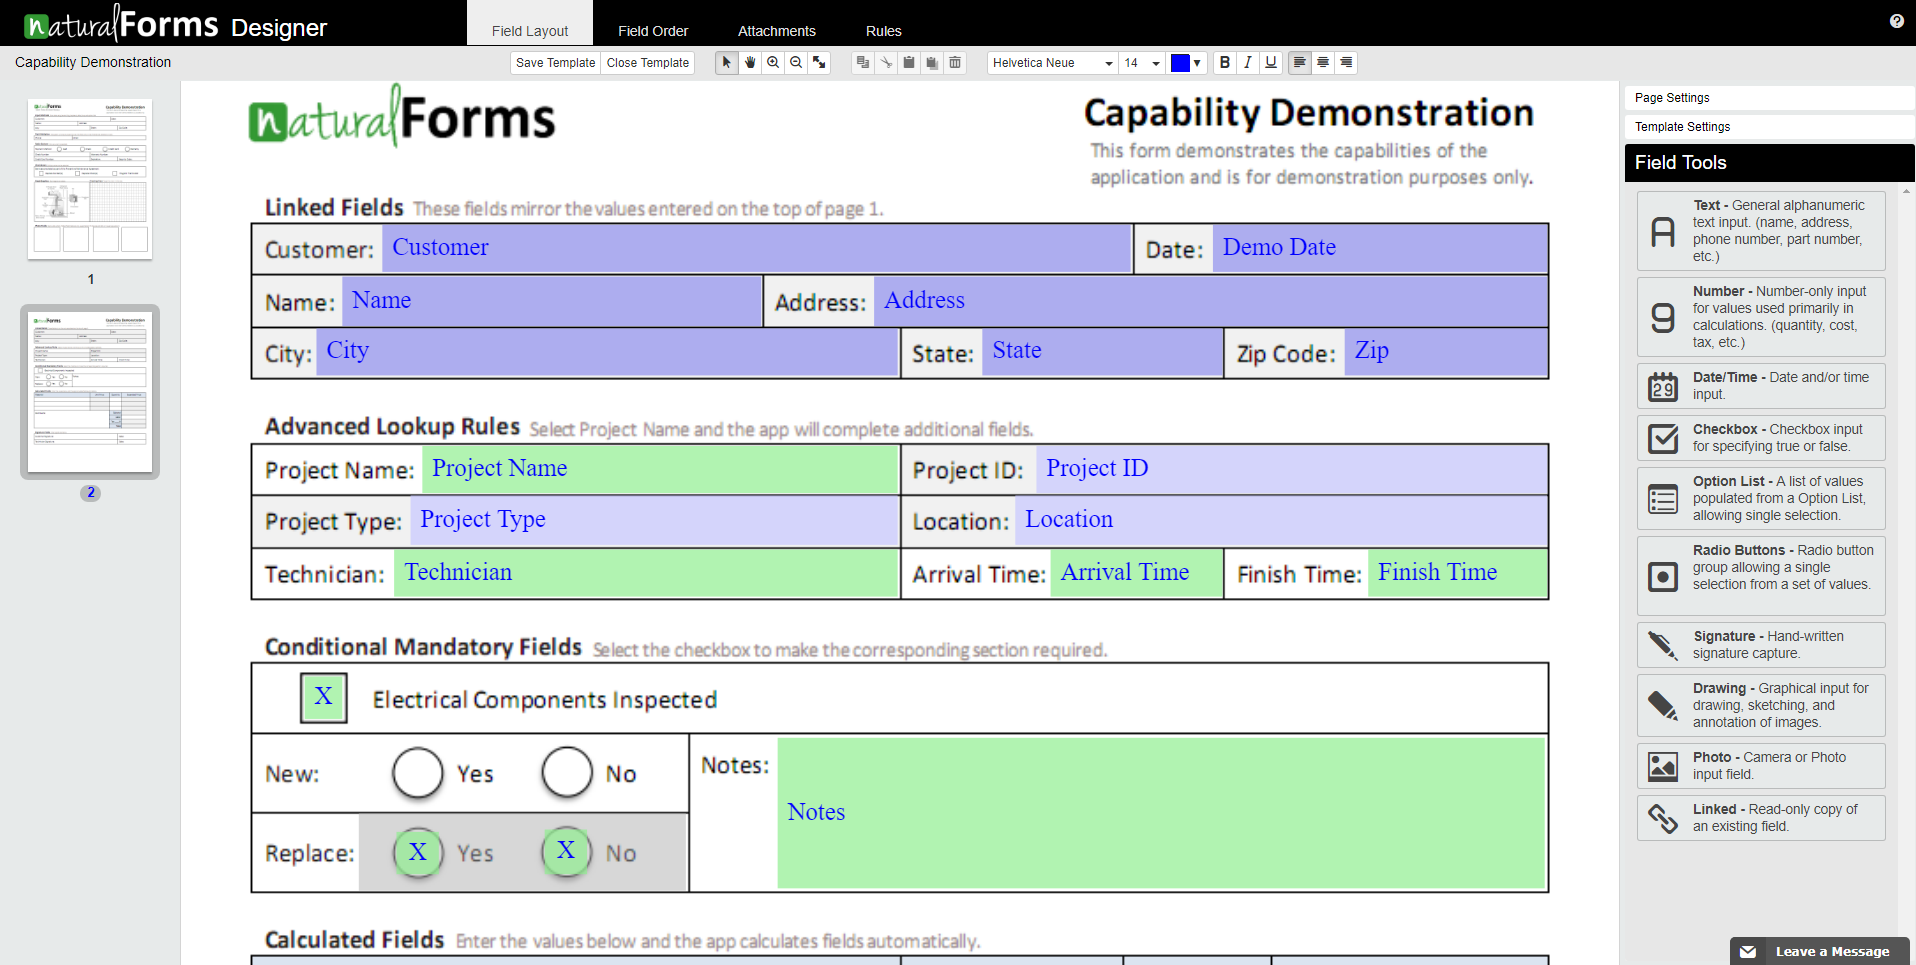Viewport: 1916px width, 965px height.
Task: Click the scissors cut icon
Action: point(886,62)
